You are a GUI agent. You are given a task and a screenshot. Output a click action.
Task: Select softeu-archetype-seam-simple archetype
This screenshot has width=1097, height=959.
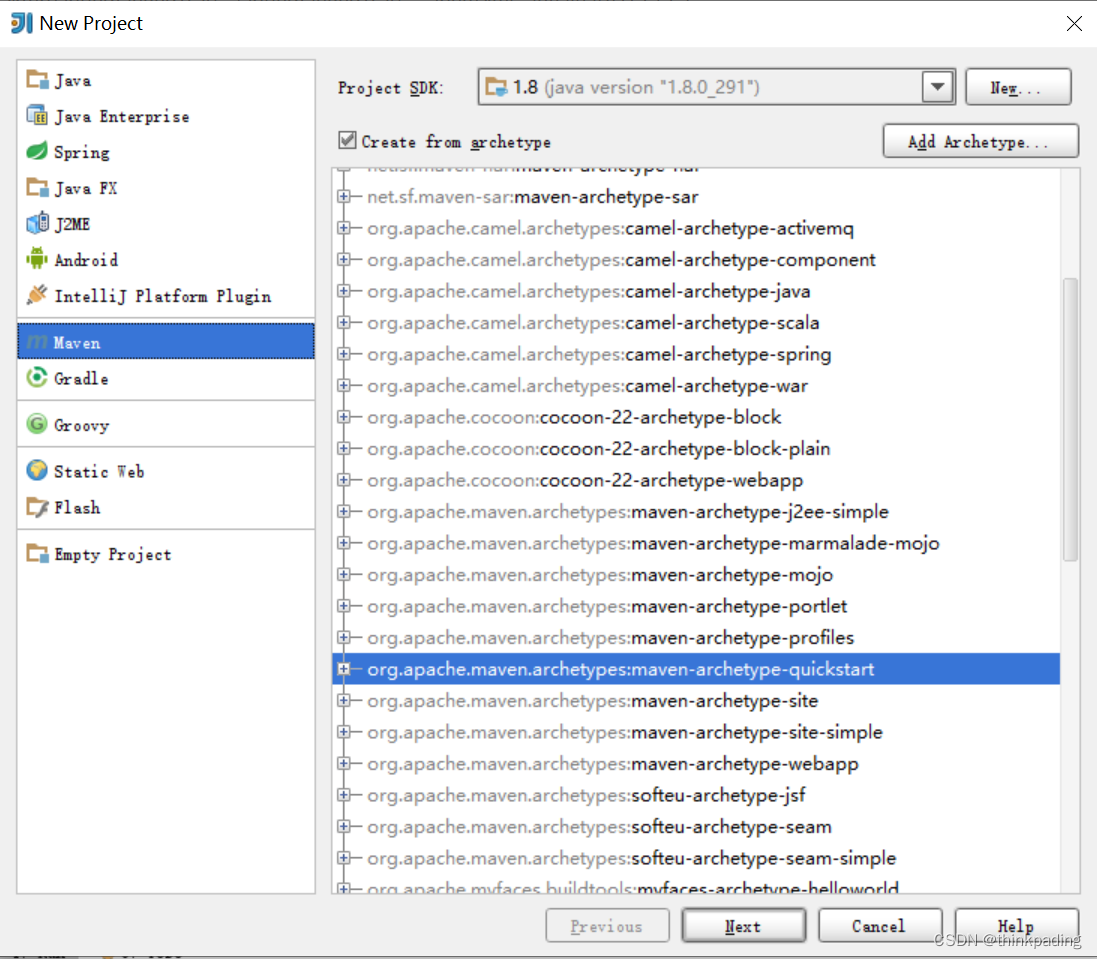696,858
